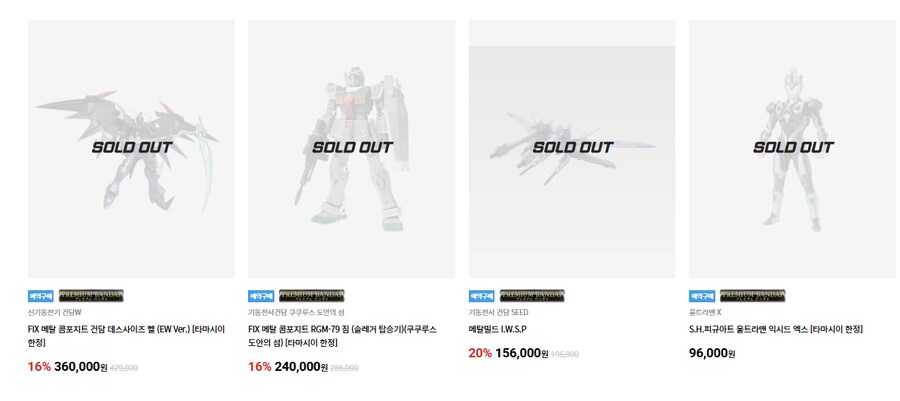The width and height of the screenshot is (900, 401).
Task: Open the Metal Build I.W.S.P product image
Action: coord(572,149)
